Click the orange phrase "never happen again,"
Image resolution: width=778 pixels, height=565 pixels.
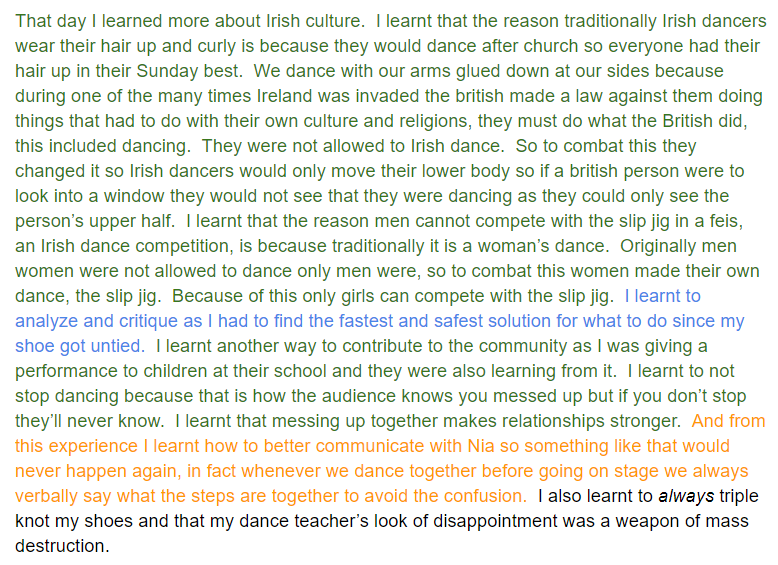pyautogui.click(x=98, y=471)
